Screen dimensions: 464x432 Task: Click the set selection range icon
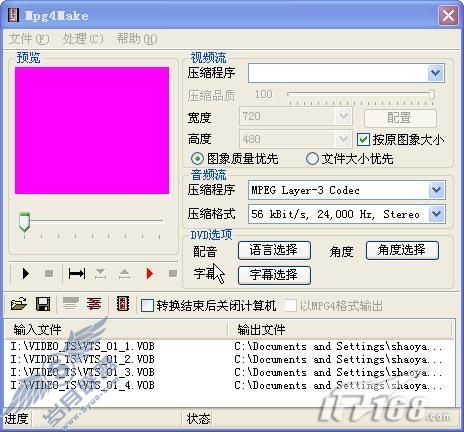77,274
